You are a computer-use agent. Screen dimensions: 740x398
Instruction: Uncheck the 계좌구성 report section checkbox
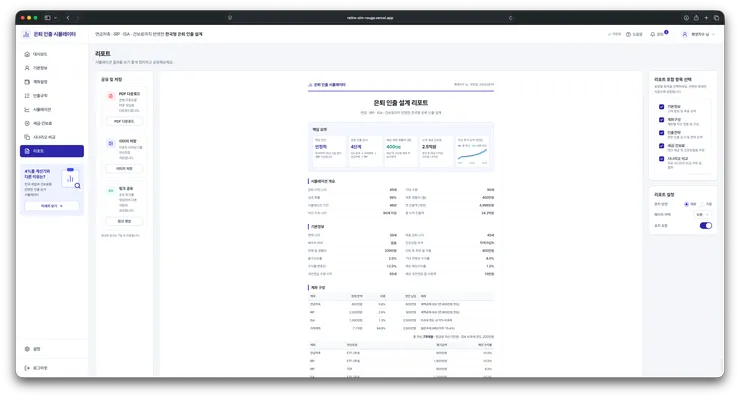pyautogui.click(x=661, y=120)
